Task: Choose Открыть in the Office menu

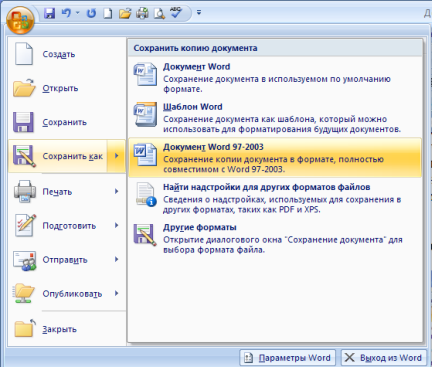Action: pos(67,88)
